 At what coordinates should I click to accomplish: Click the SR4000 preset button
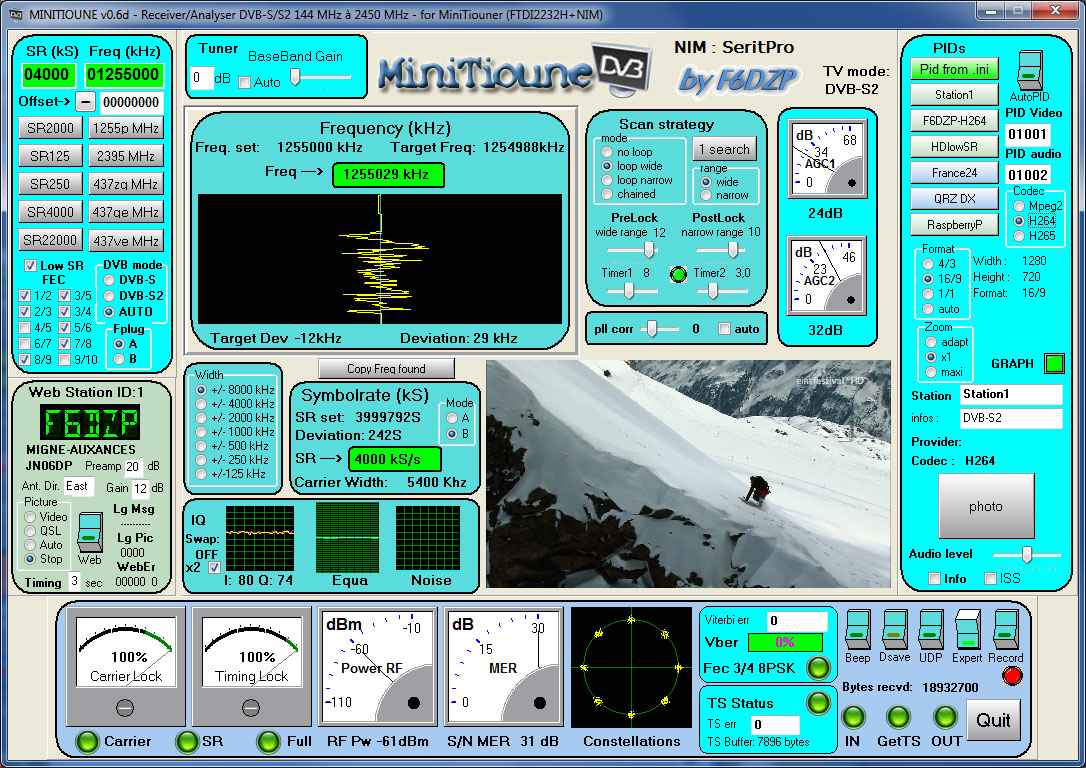50,211
